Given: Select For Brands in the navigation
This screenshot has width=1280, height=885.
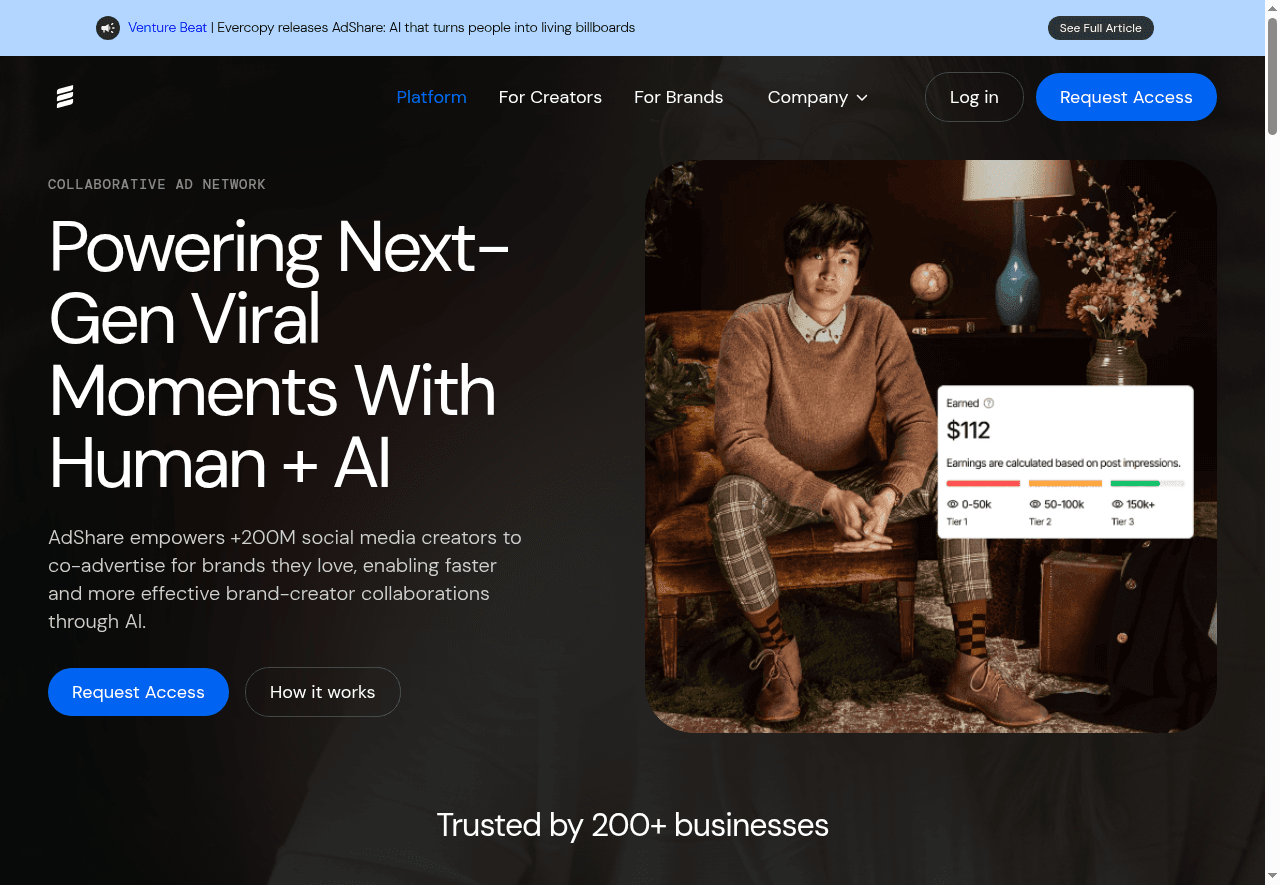Looking at the screenshot, I should (678, 97).
